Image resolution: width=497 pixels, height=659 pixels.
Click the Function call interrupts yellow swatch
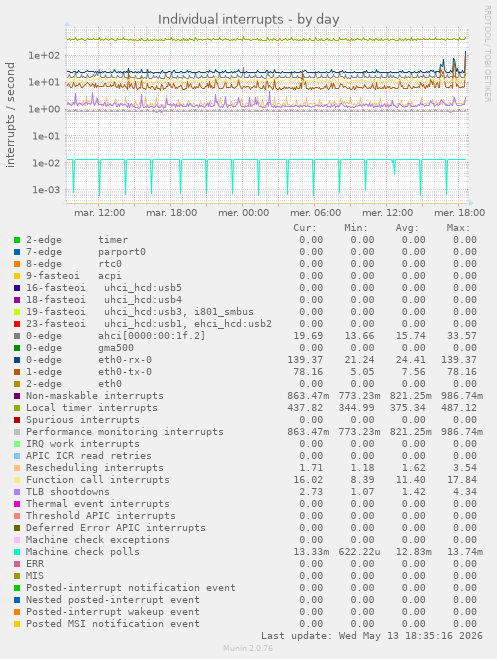click(17, 480)
